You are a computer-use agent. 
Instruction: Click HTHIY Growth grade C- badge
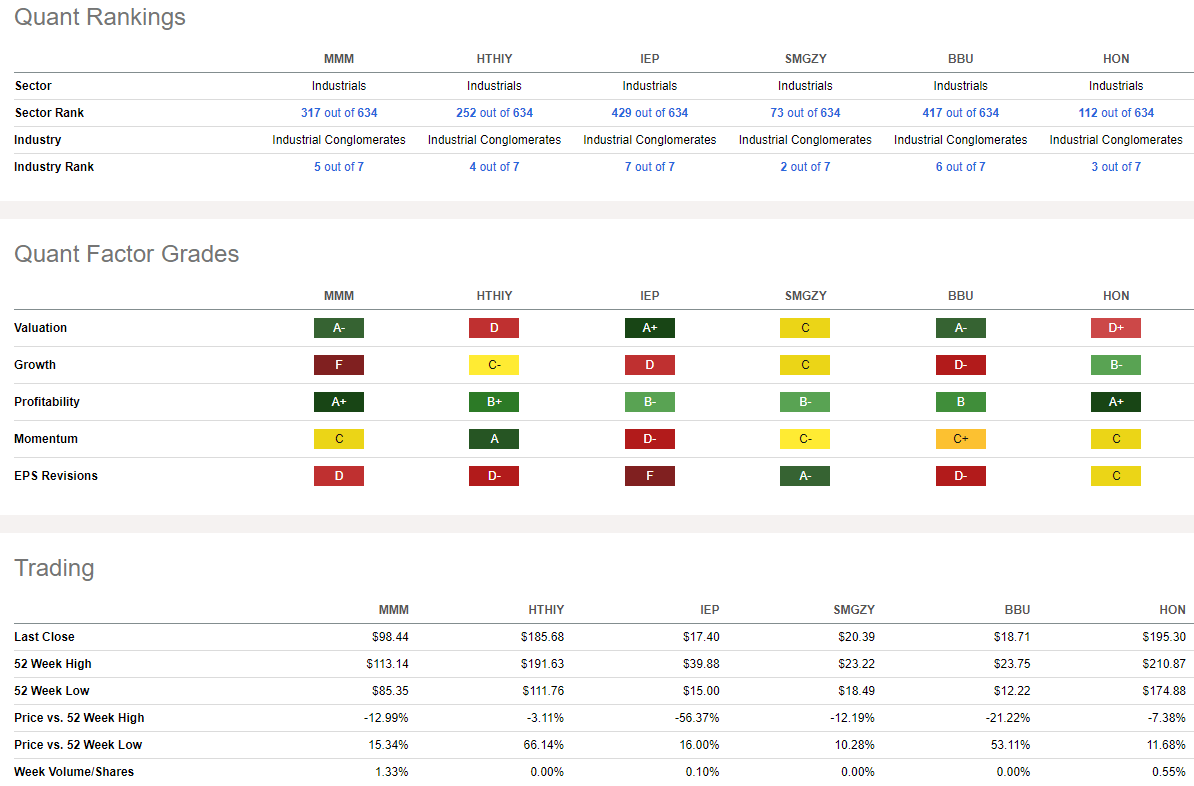point(494,365)
